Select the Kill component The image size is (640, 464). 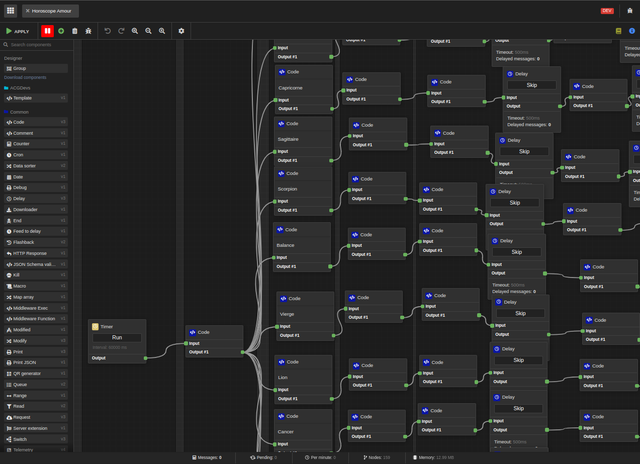(x=36, y=275)
